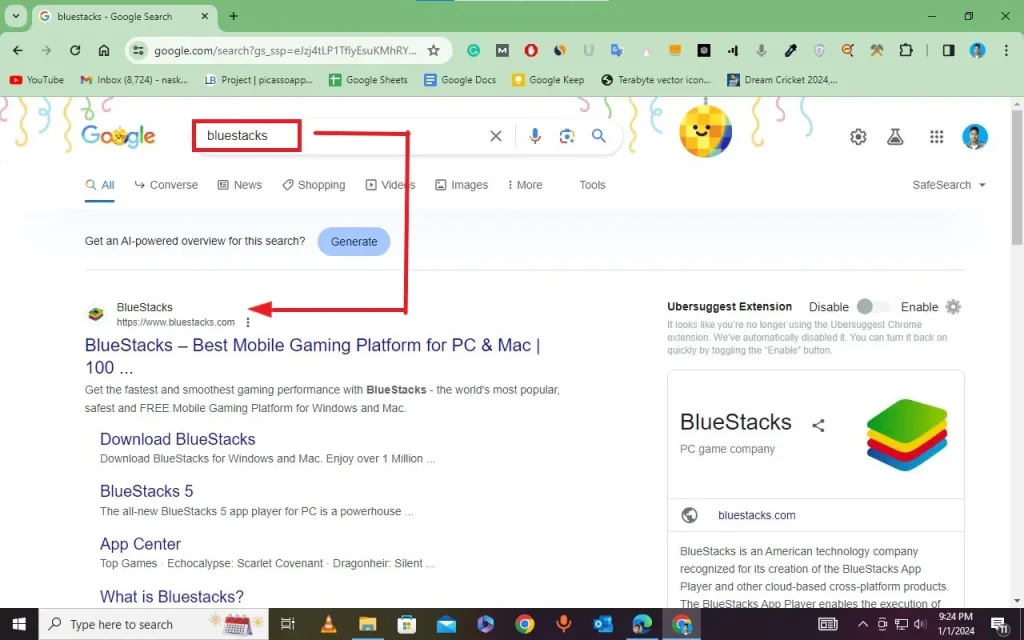The image size is (1024, 640).
Task: Search by image using Google Lens icon
Action: pos(566,136)
